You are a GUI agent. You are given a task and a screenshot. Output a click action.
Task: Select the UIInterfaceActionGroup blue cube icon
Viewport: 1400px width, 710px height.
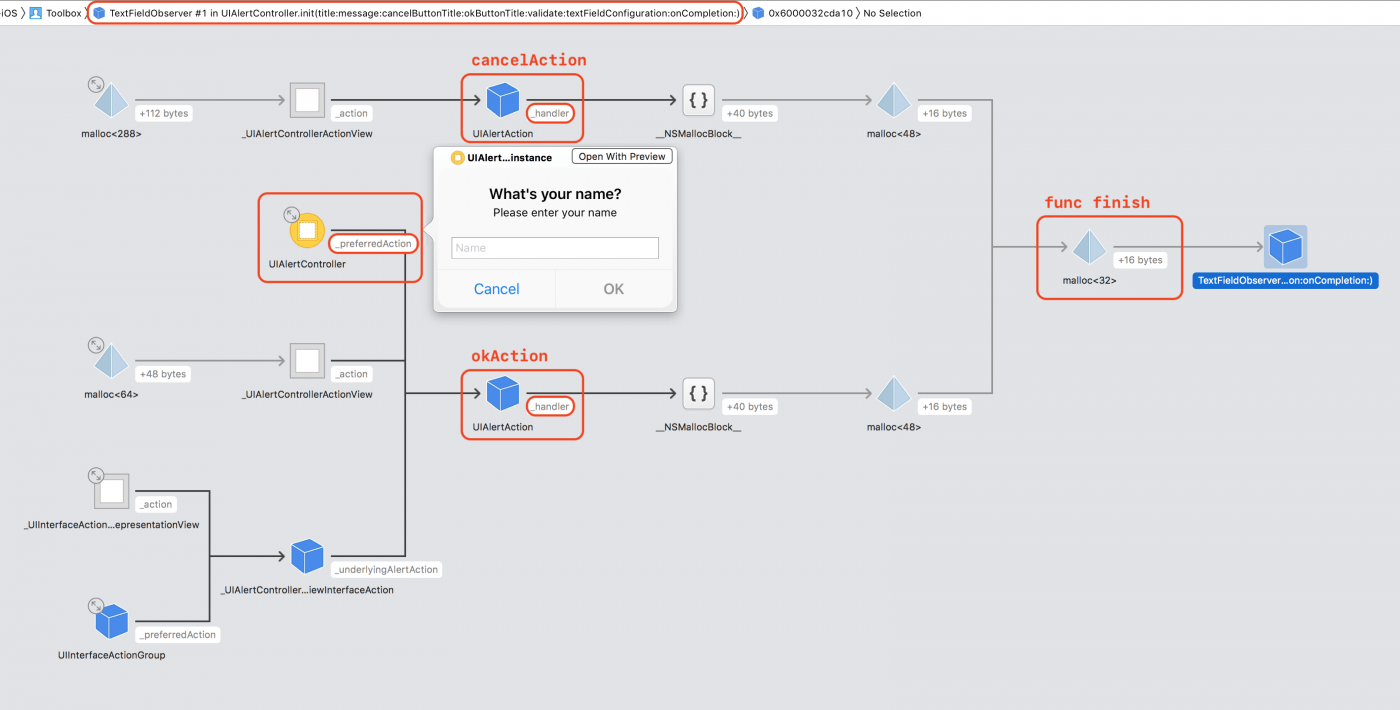coord(112,622)
